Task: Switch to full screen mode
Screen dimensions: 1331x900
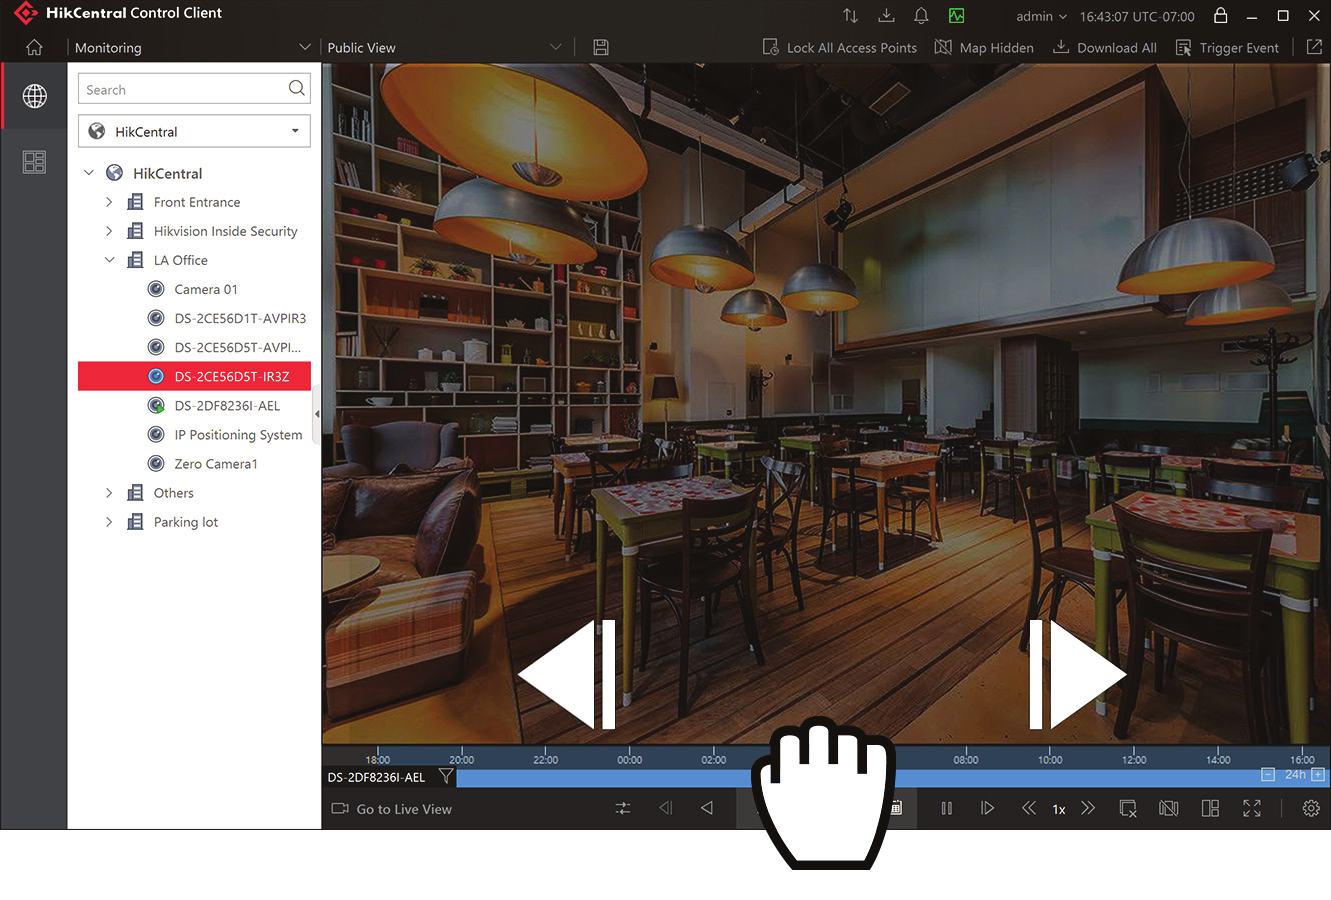Action: [x=1252, y=808]
